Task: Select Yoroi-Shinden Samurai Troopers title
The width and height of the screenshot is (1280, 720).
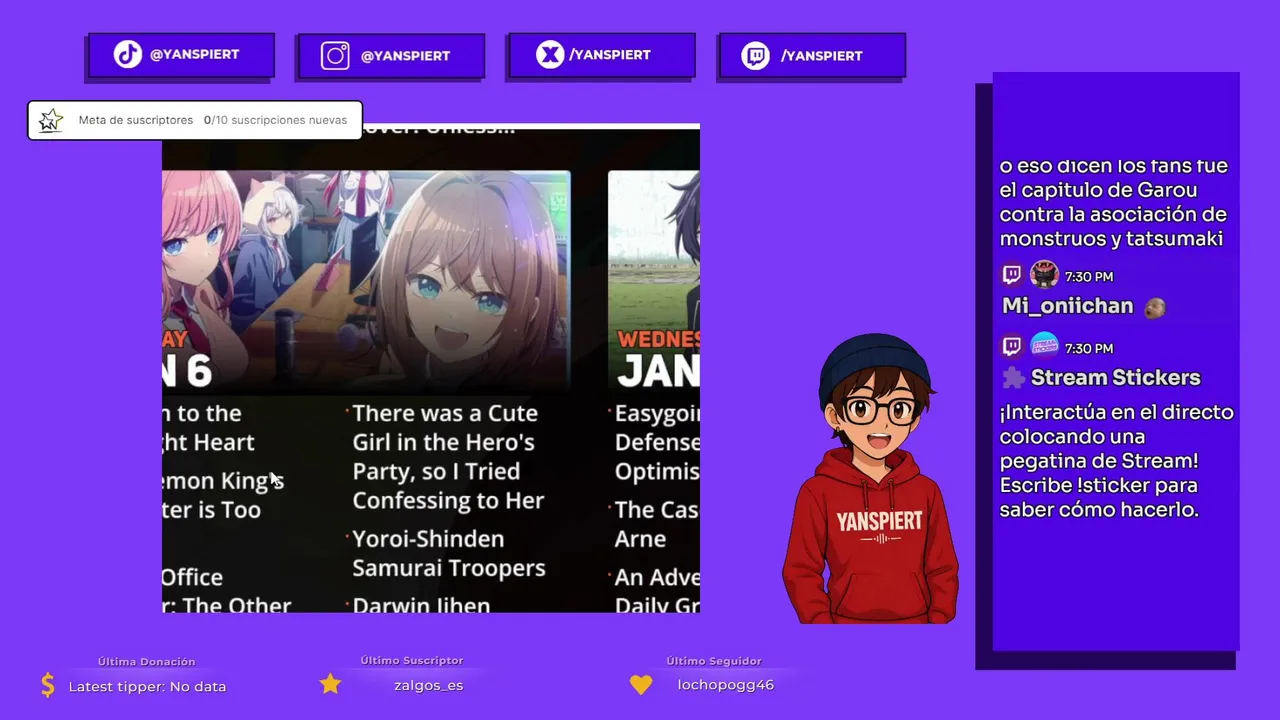Action: 449,554
